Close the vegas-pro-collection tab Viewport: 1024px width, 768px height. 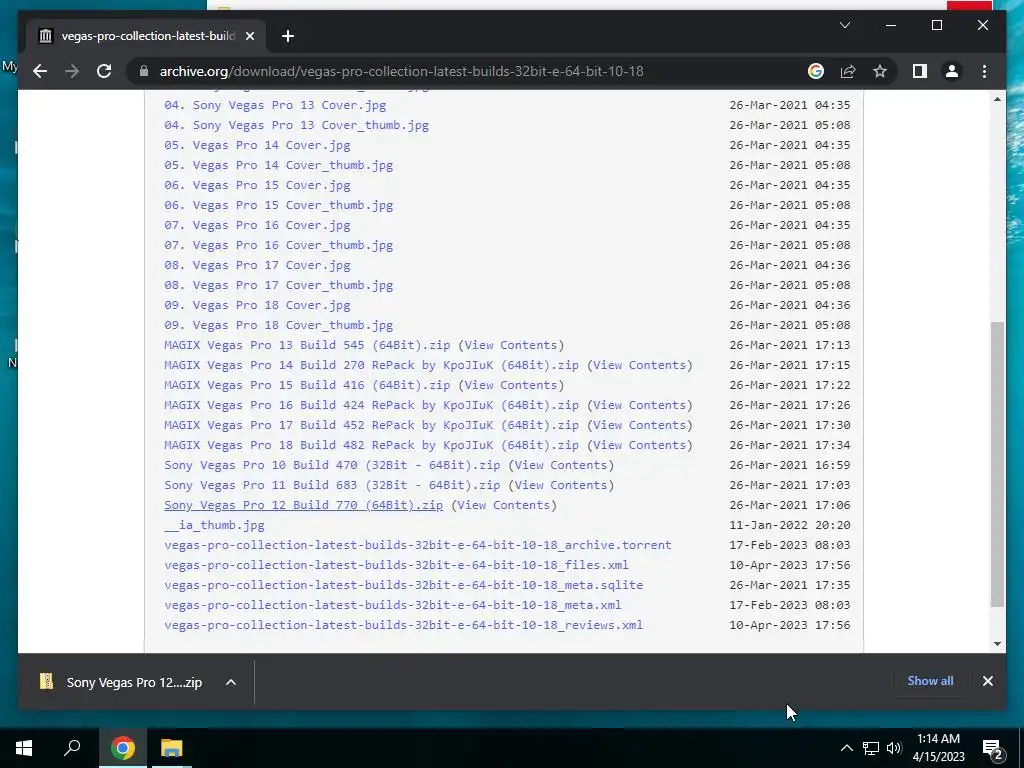249,36
